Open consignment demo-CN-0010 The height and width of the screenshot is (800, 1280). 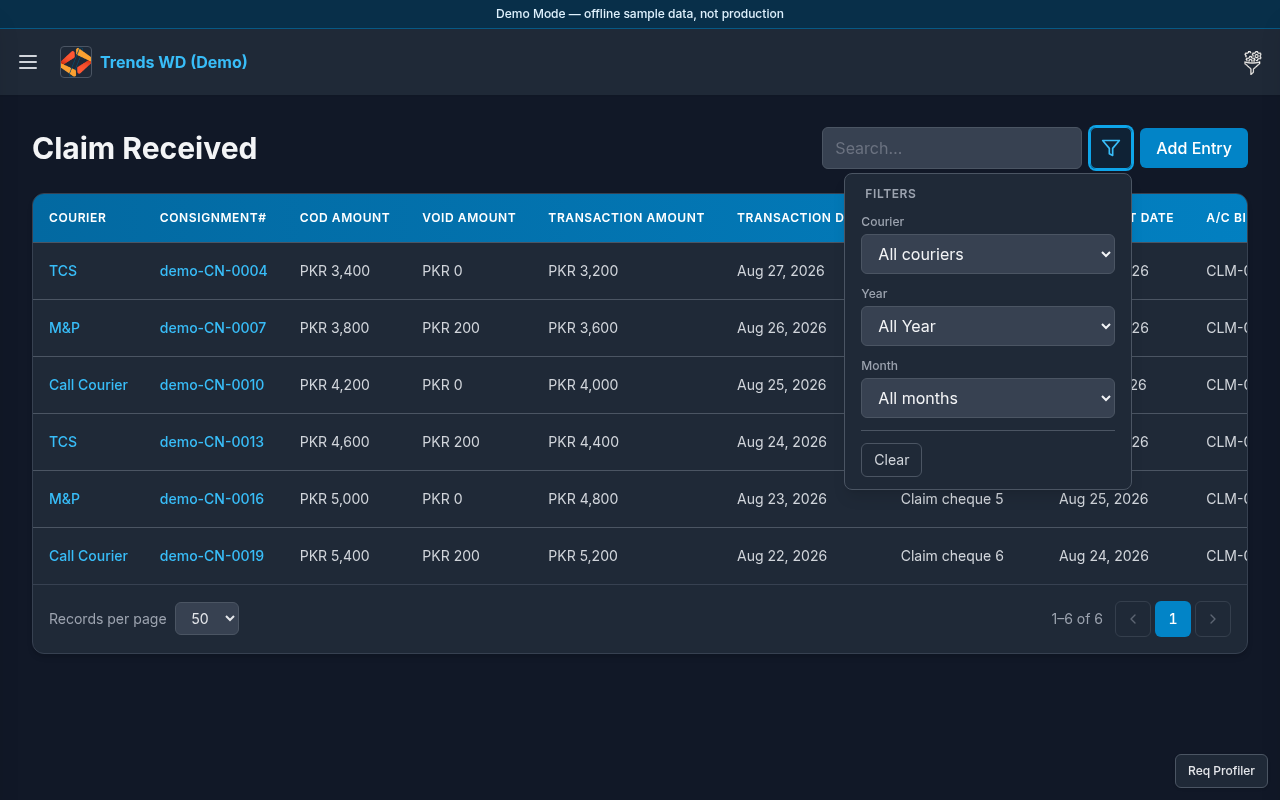[212, 385]
